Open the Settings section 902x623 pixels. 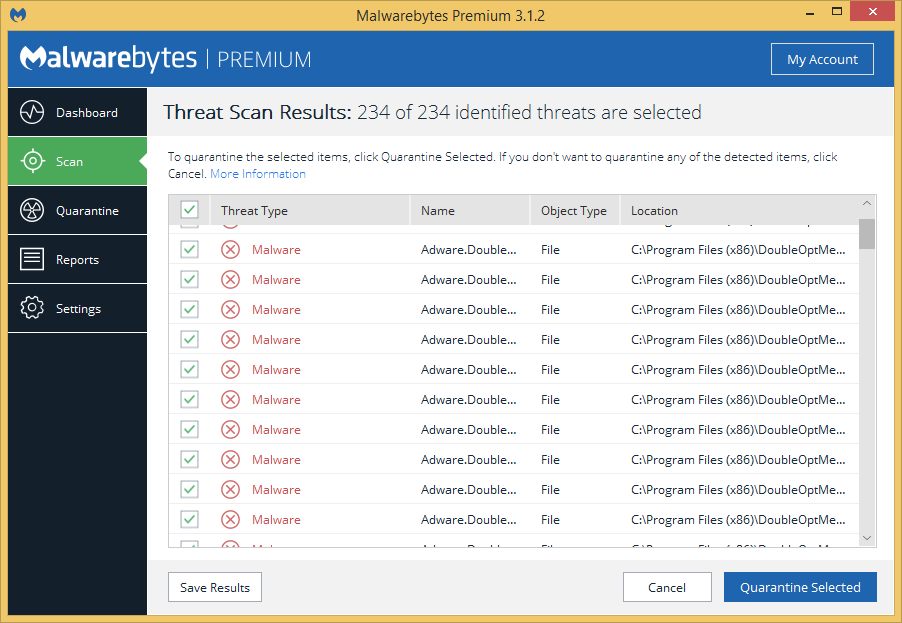78,308
